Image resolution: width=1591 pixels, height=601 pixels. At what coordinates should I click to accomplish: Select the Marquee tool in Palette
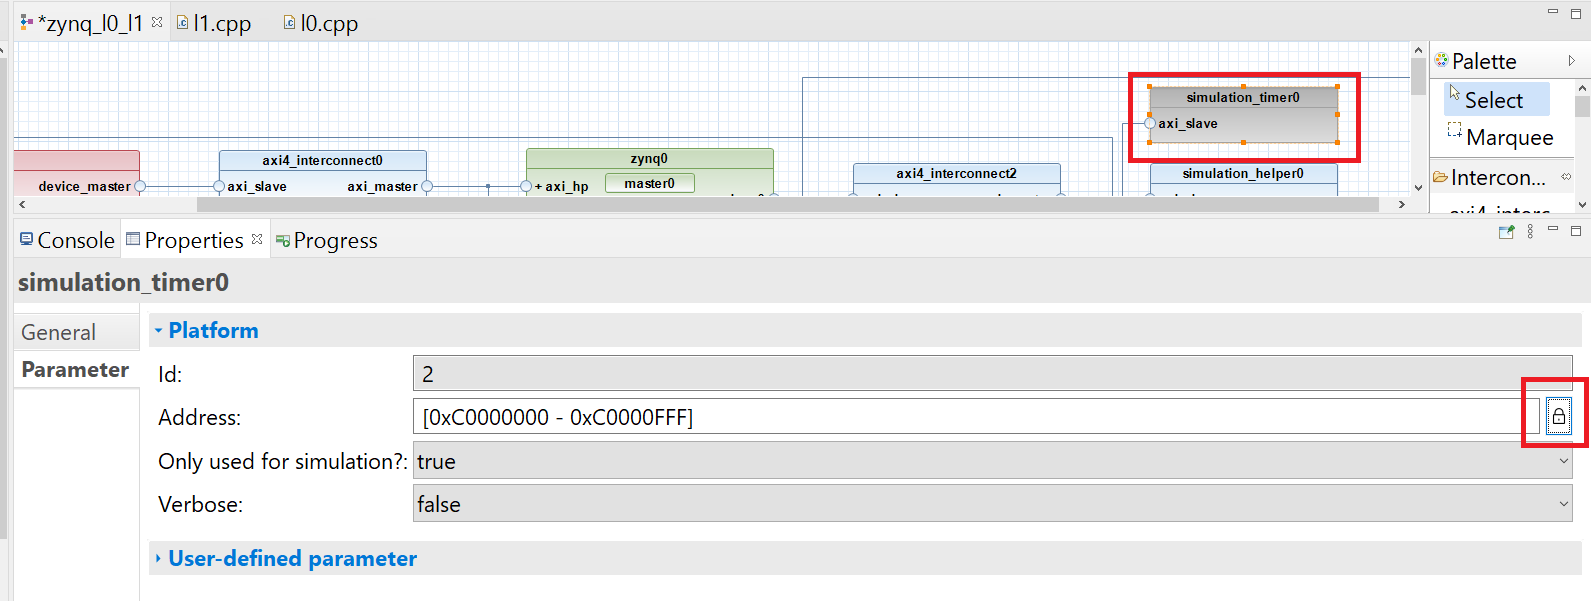pyautogui.click(x=1500, y=137)
